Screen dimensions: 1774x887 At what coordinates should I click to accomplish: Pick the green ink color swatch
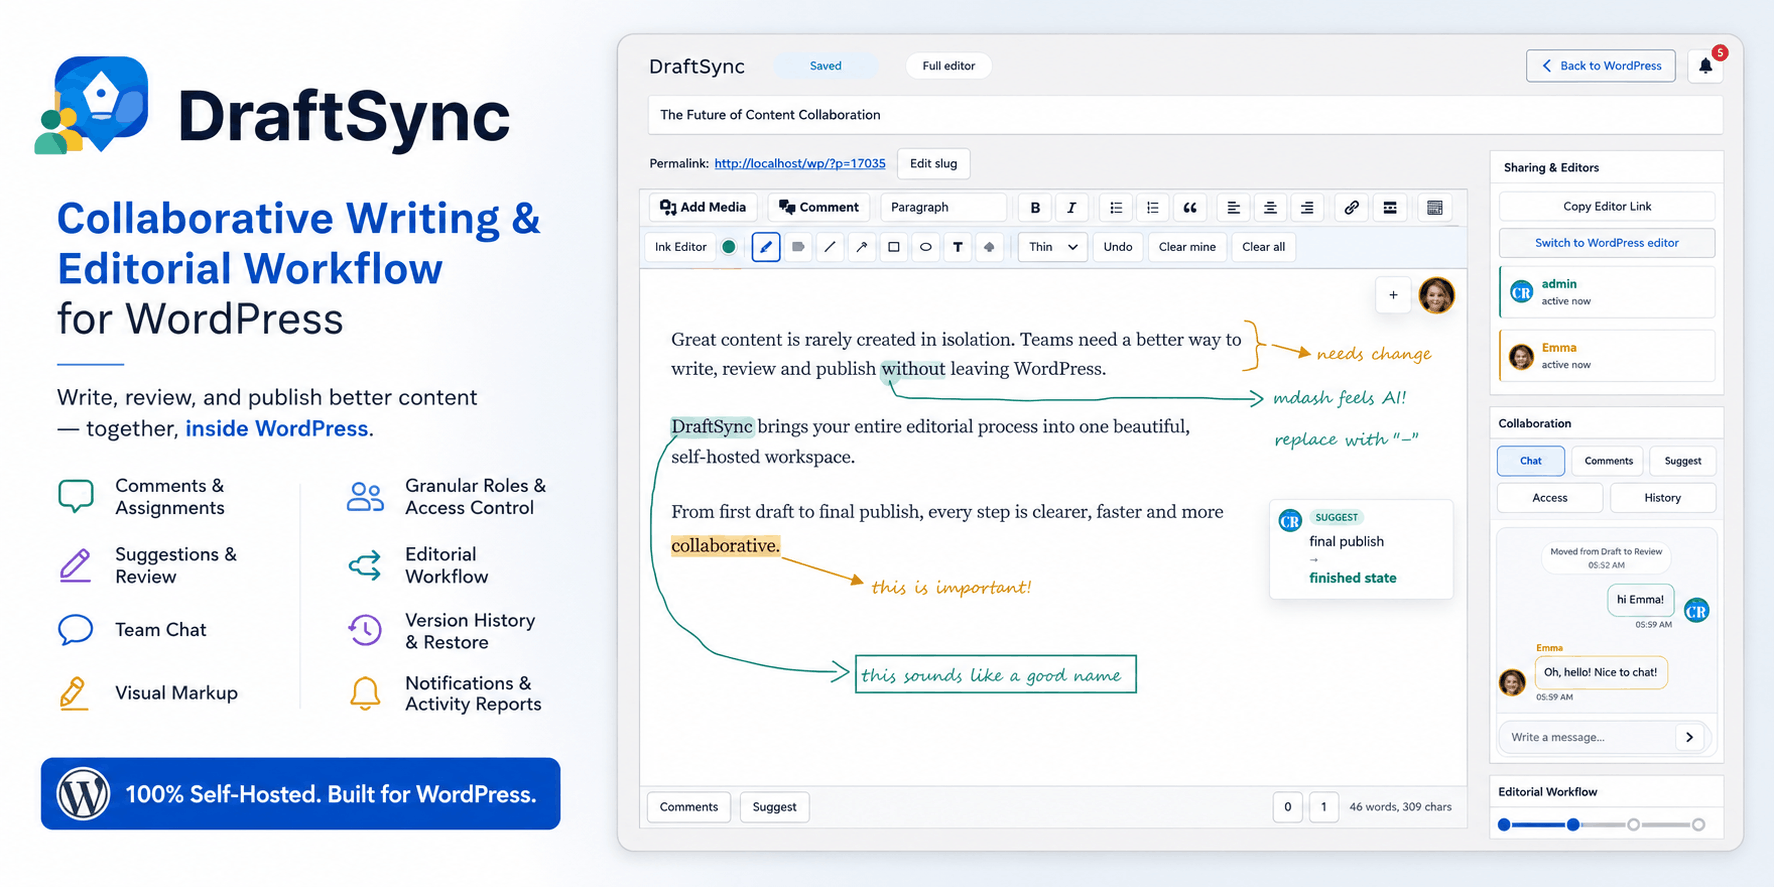[729, 247]
